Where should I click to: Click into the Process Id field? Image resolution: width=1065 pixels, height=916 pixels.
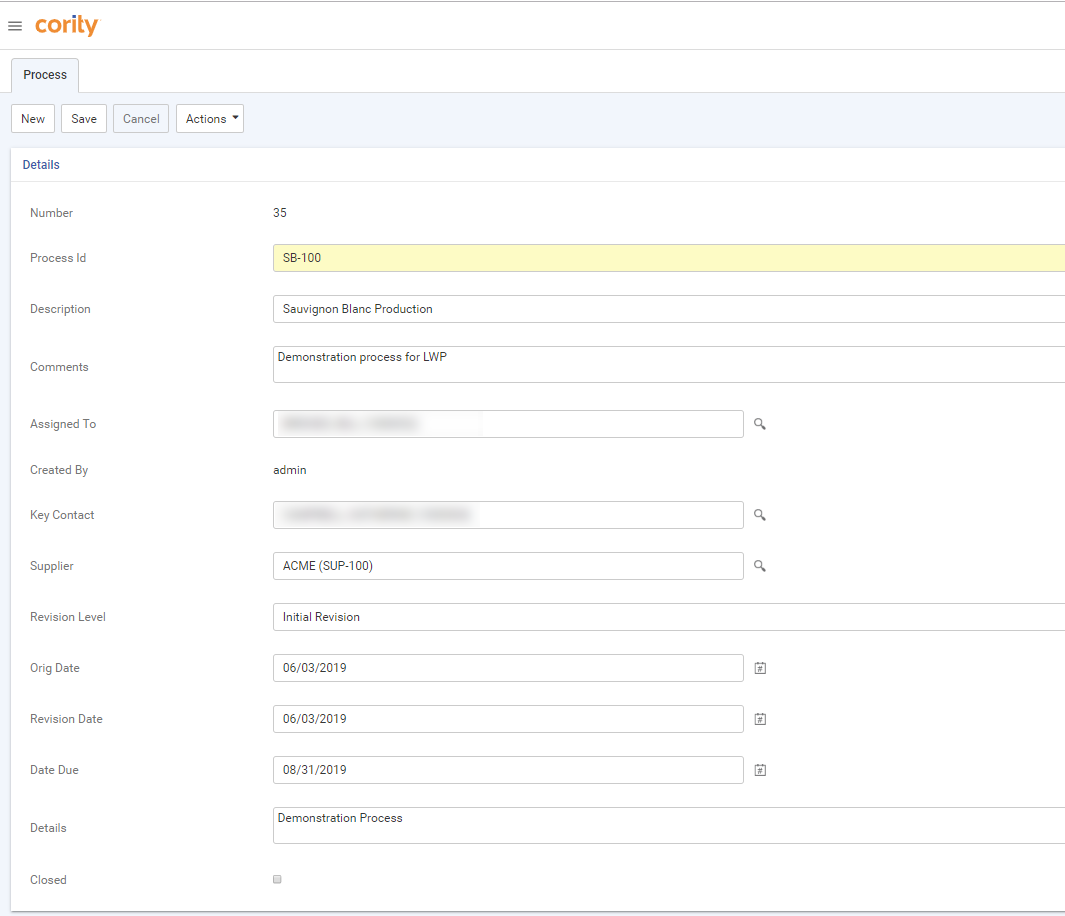668,258
